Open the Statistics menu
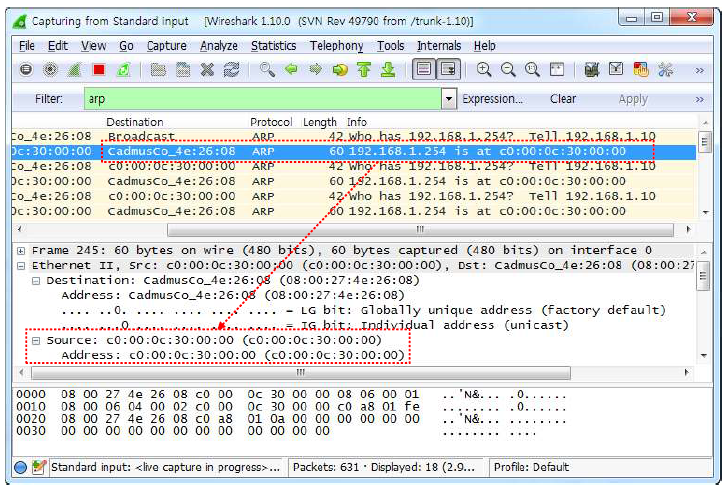725x489 pixels. [273, 46]
